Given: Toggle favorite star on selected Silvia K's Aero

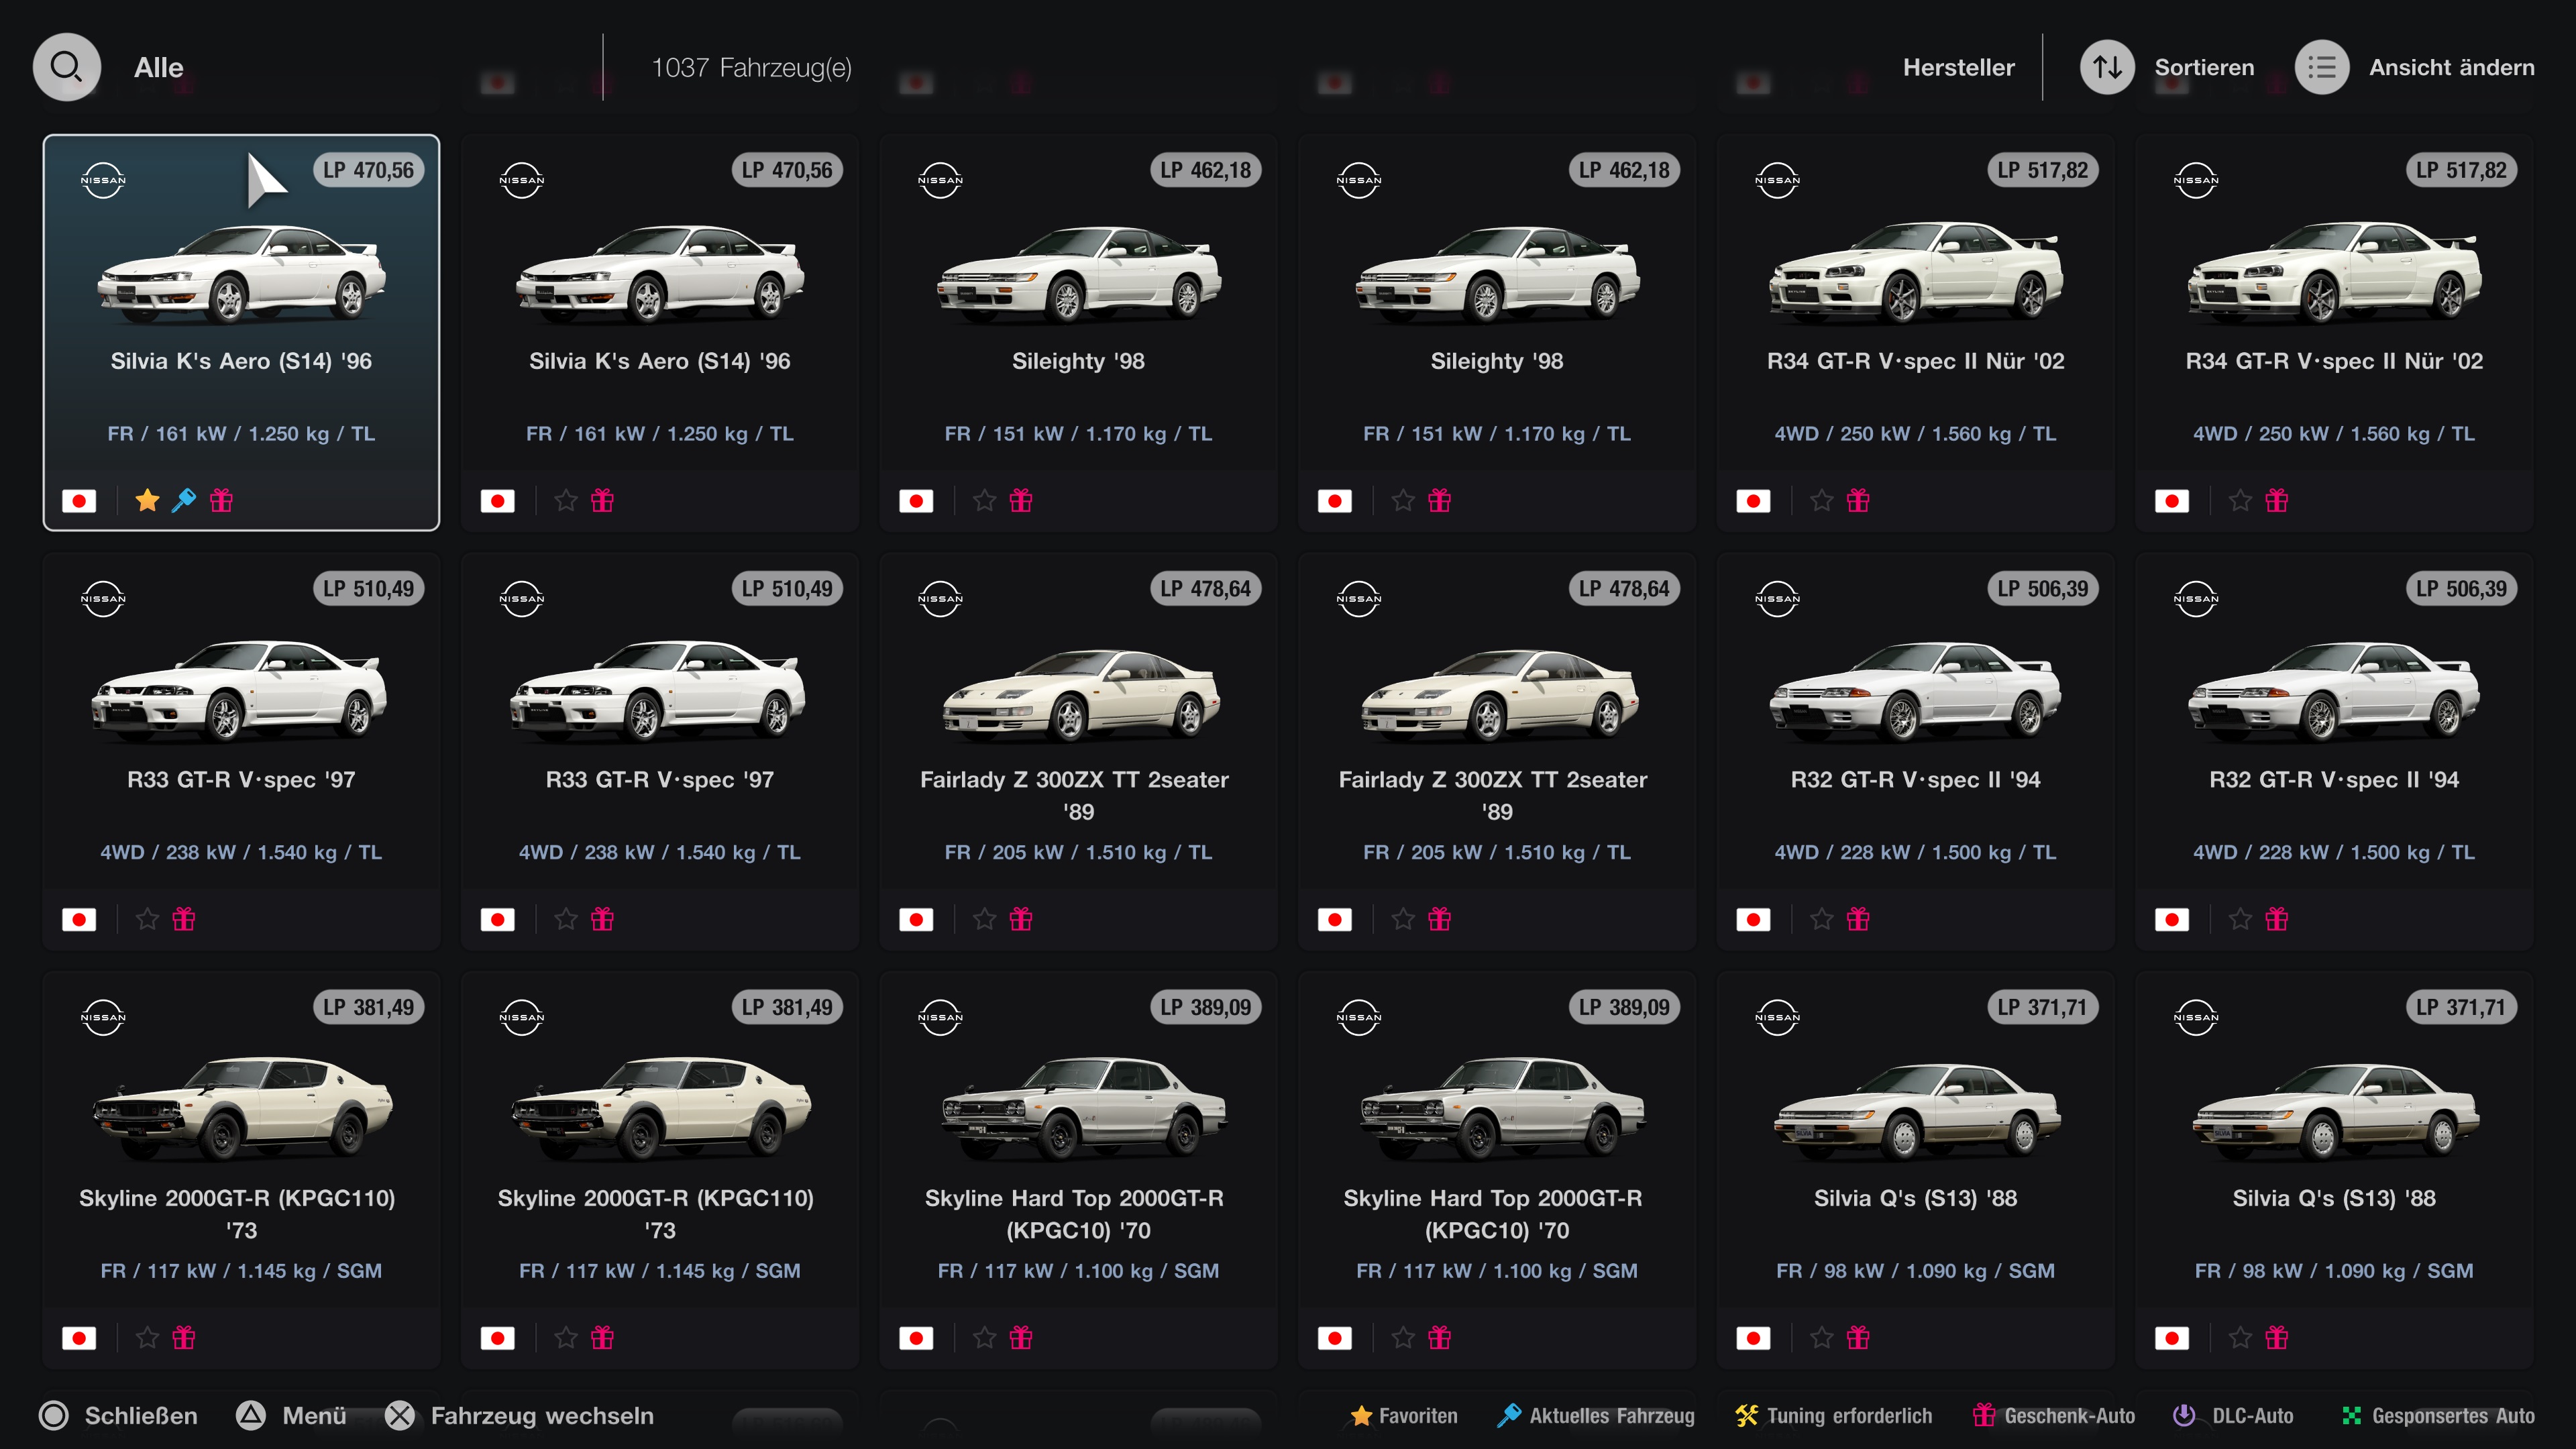Looking at the screenshot, I should [x=147, y=500].
